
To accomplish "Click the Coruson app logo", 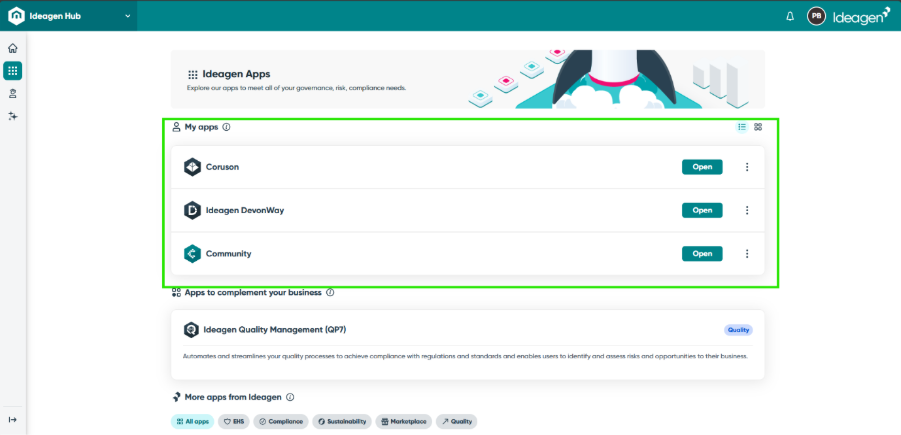I will click(192, 167).
